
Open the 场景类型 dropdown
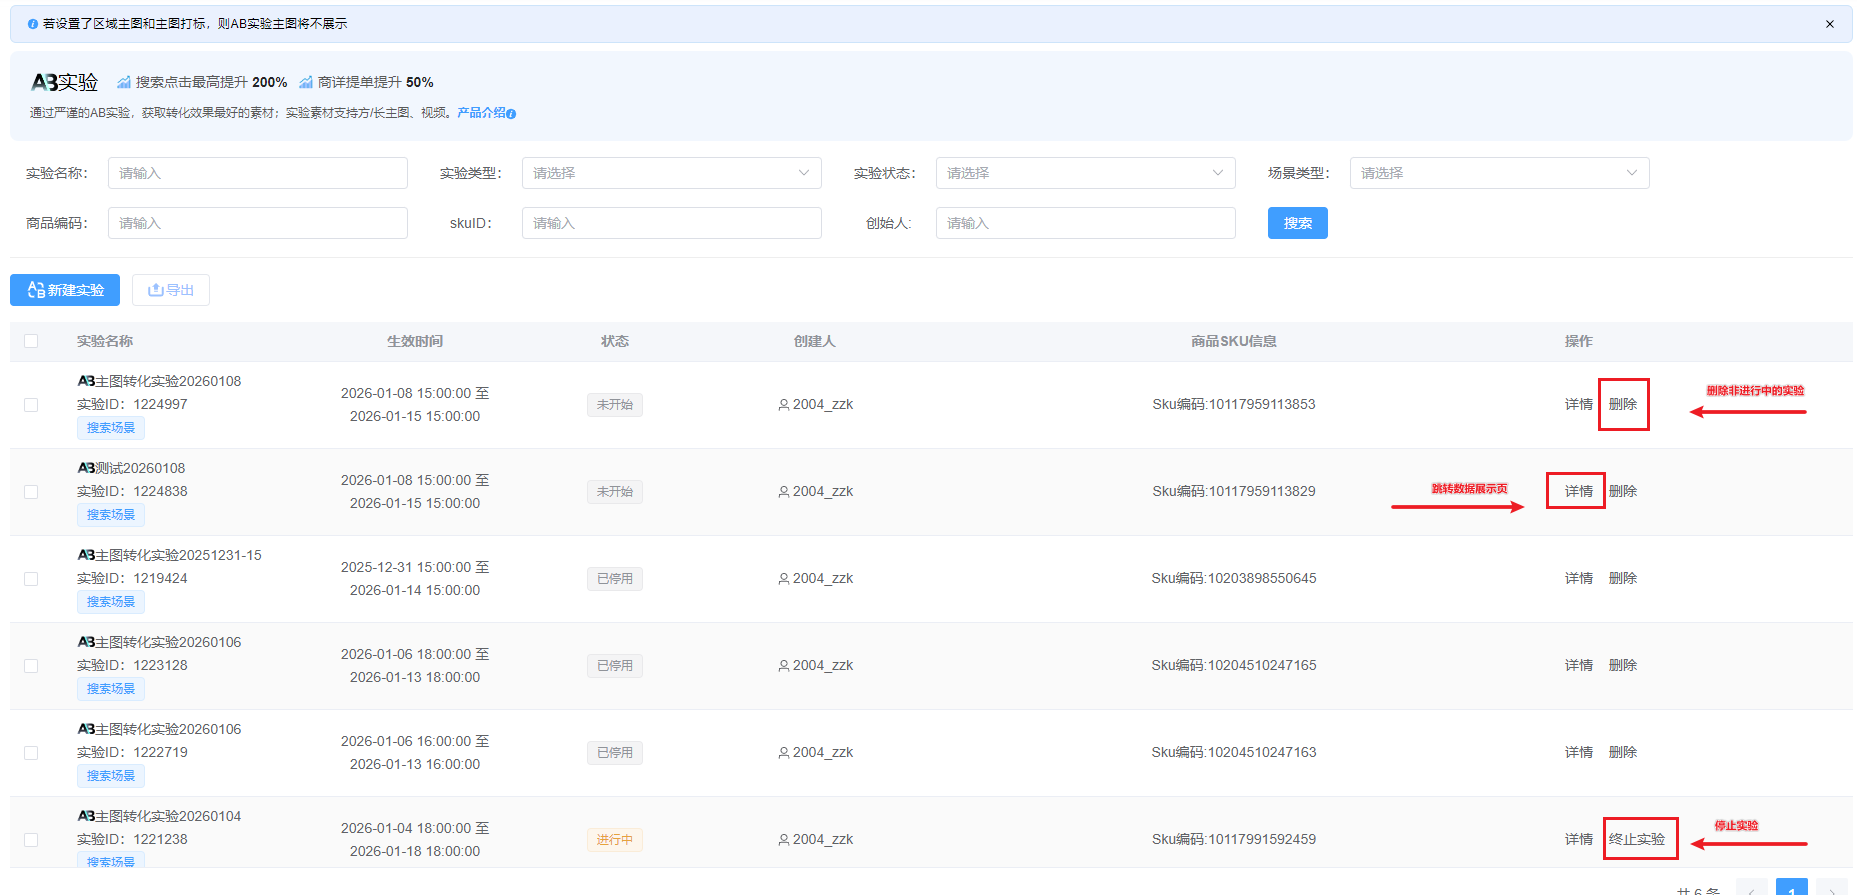pyautogui.click(x=1499, y=173)
